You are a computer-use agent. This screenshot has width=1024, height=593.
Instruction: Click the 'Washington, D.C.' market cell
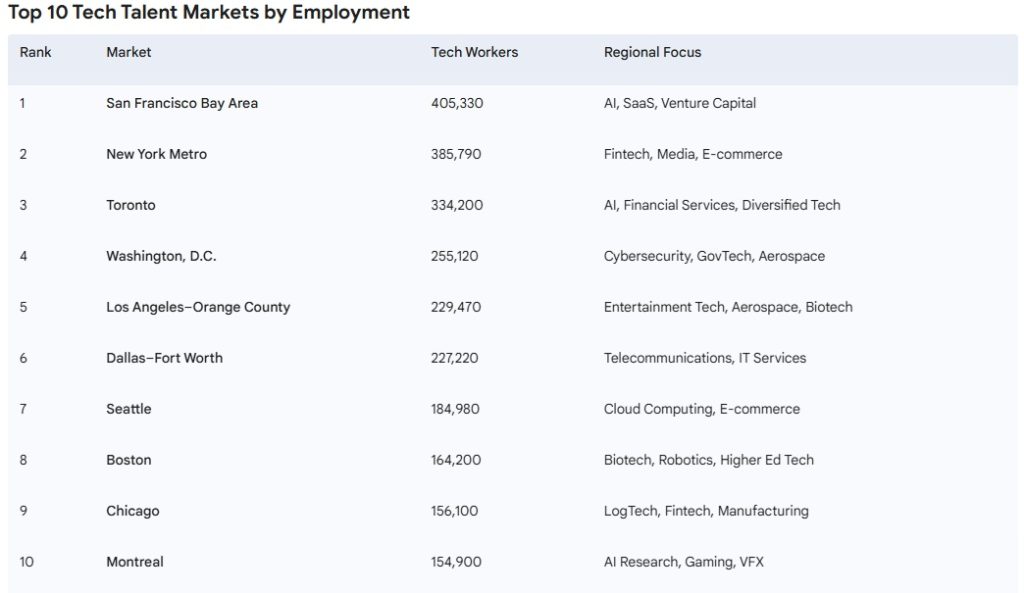[161, 256]
